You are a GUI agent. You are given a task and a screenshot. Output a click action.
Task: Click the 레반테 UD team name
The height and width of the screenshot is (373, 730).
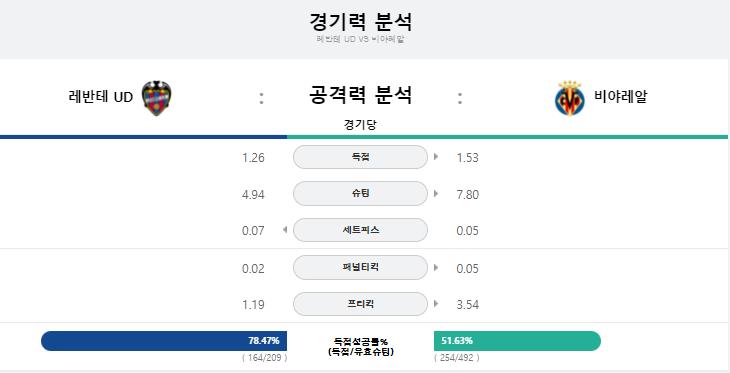point(101,97)
